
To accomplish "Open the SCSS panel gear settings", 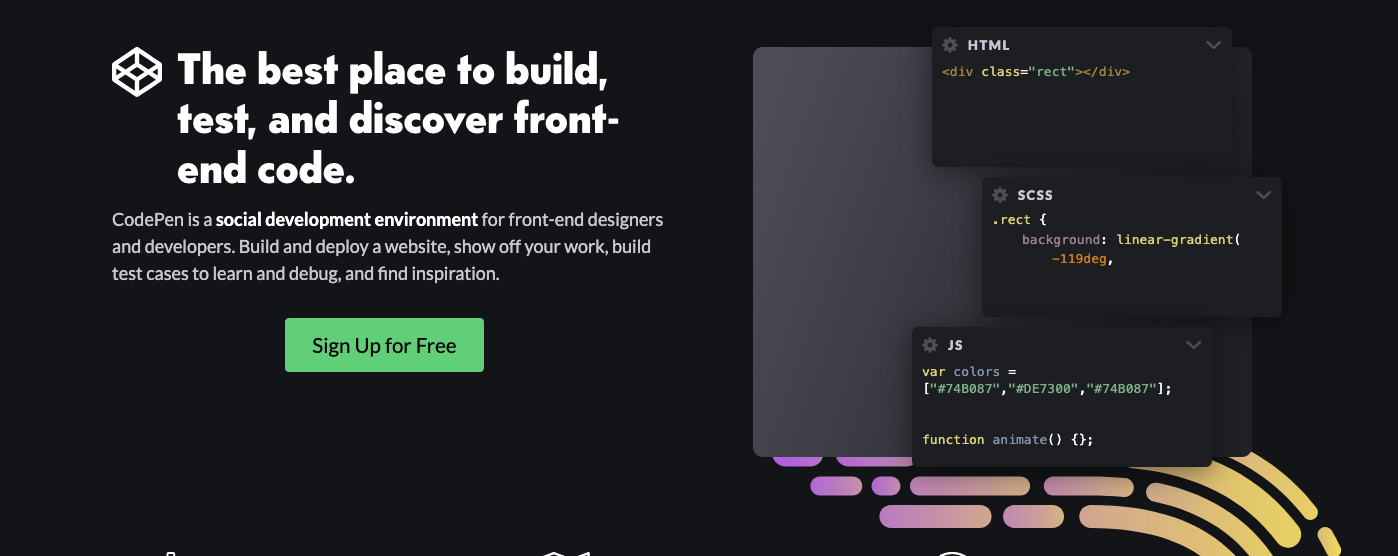I will 1000,195.
